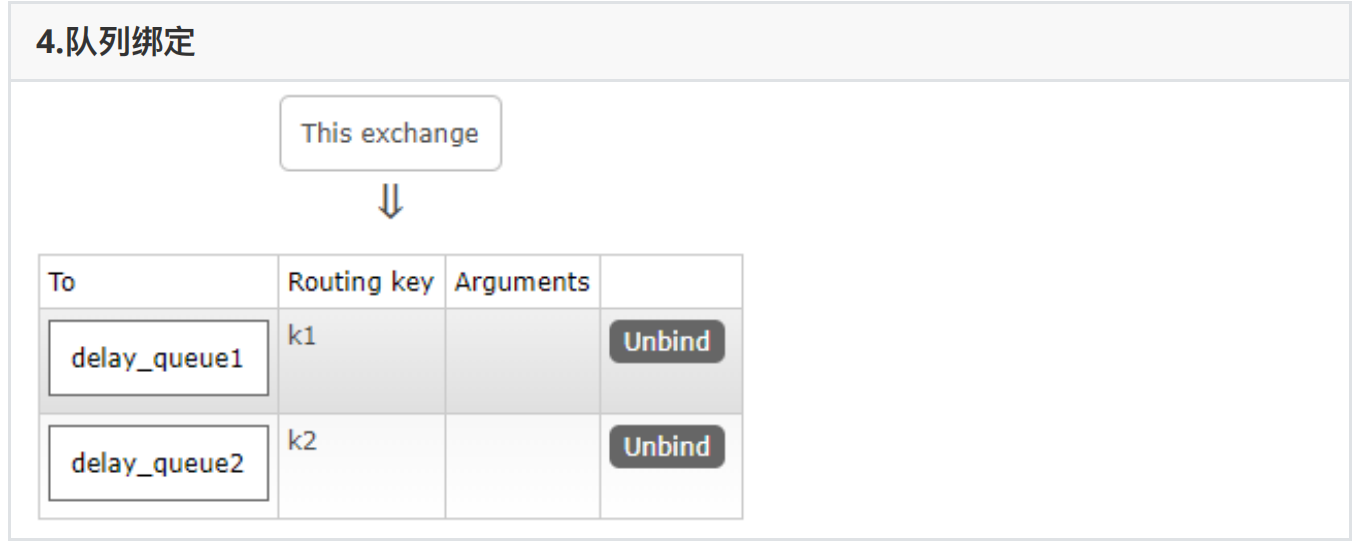The height and width of the screenshot is (552, 1365).
Task: Click the double down arrow under This exchange
Action: [390, 203]
